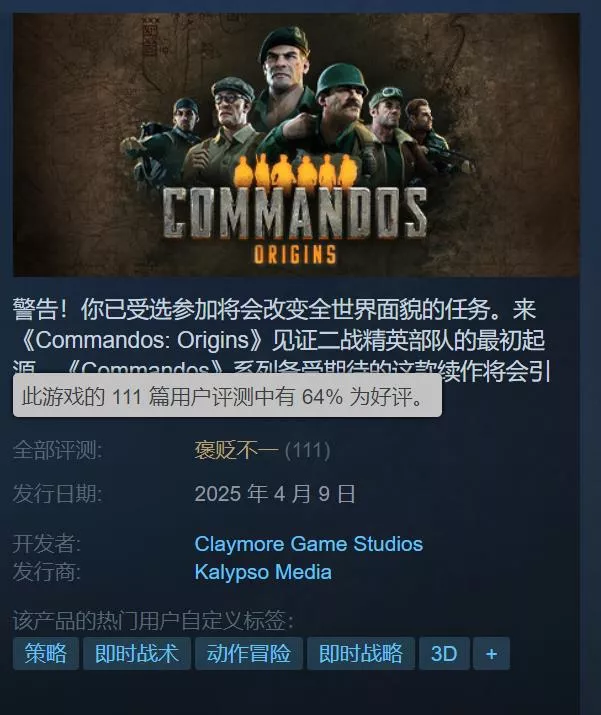Click the (111) review count
The width and height of the screenshot is (601, 715).
308,451
